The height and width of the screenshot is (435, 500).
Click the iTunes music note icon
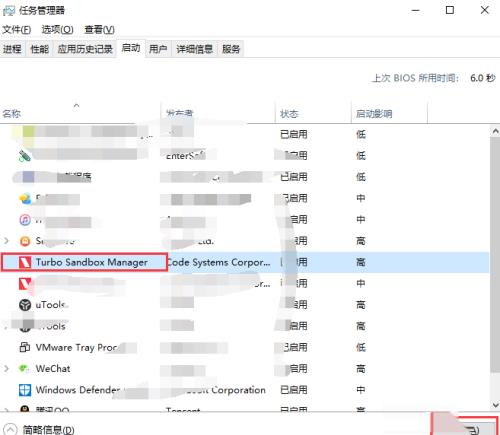[x=25, y=220]
